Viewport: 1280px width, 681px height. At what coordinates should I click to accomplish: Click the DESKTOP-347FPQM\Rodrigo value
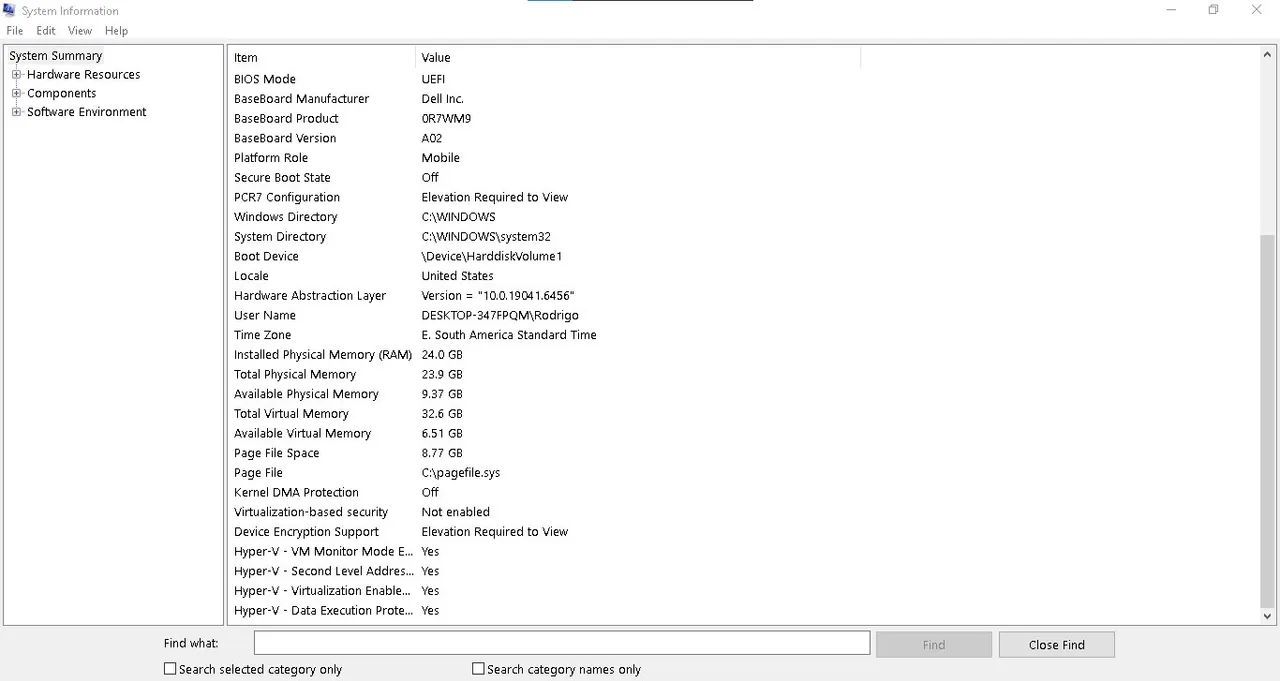pos(500,316)
